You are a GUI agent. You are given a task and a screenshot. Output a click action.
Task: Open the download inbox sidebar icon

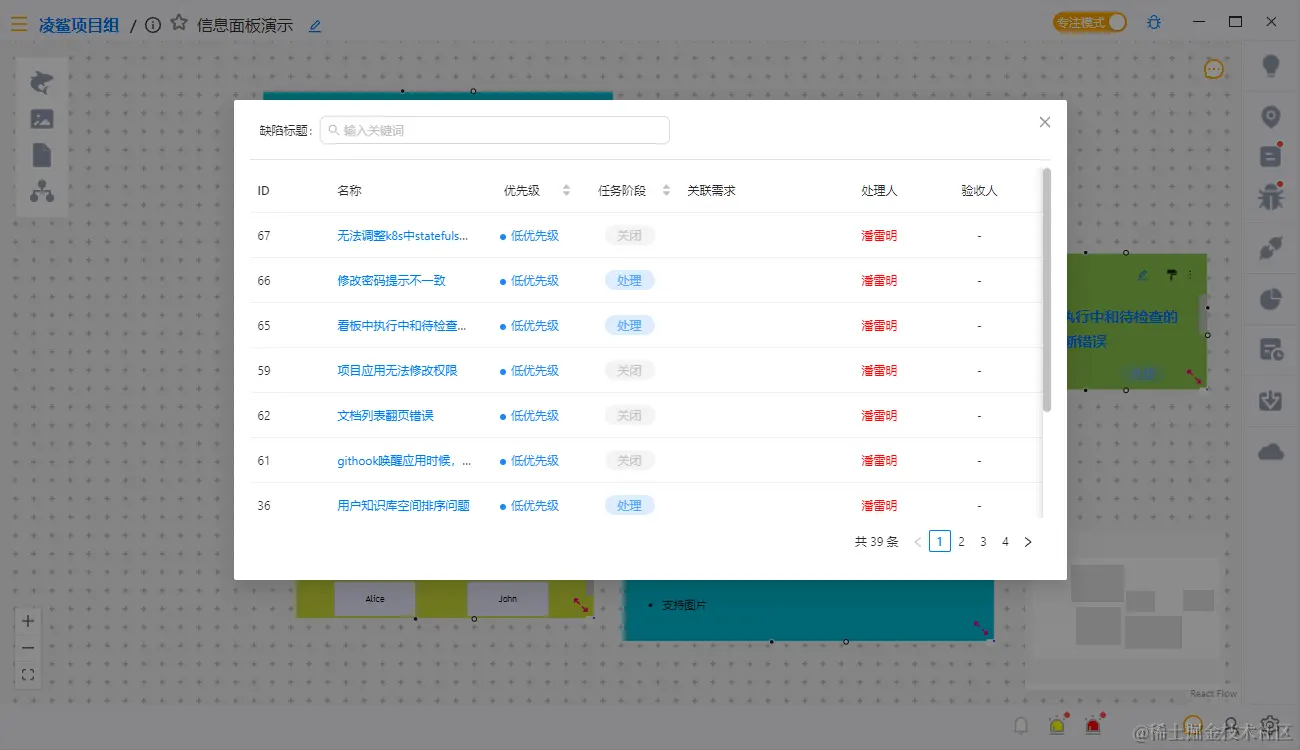[1271, 401]
